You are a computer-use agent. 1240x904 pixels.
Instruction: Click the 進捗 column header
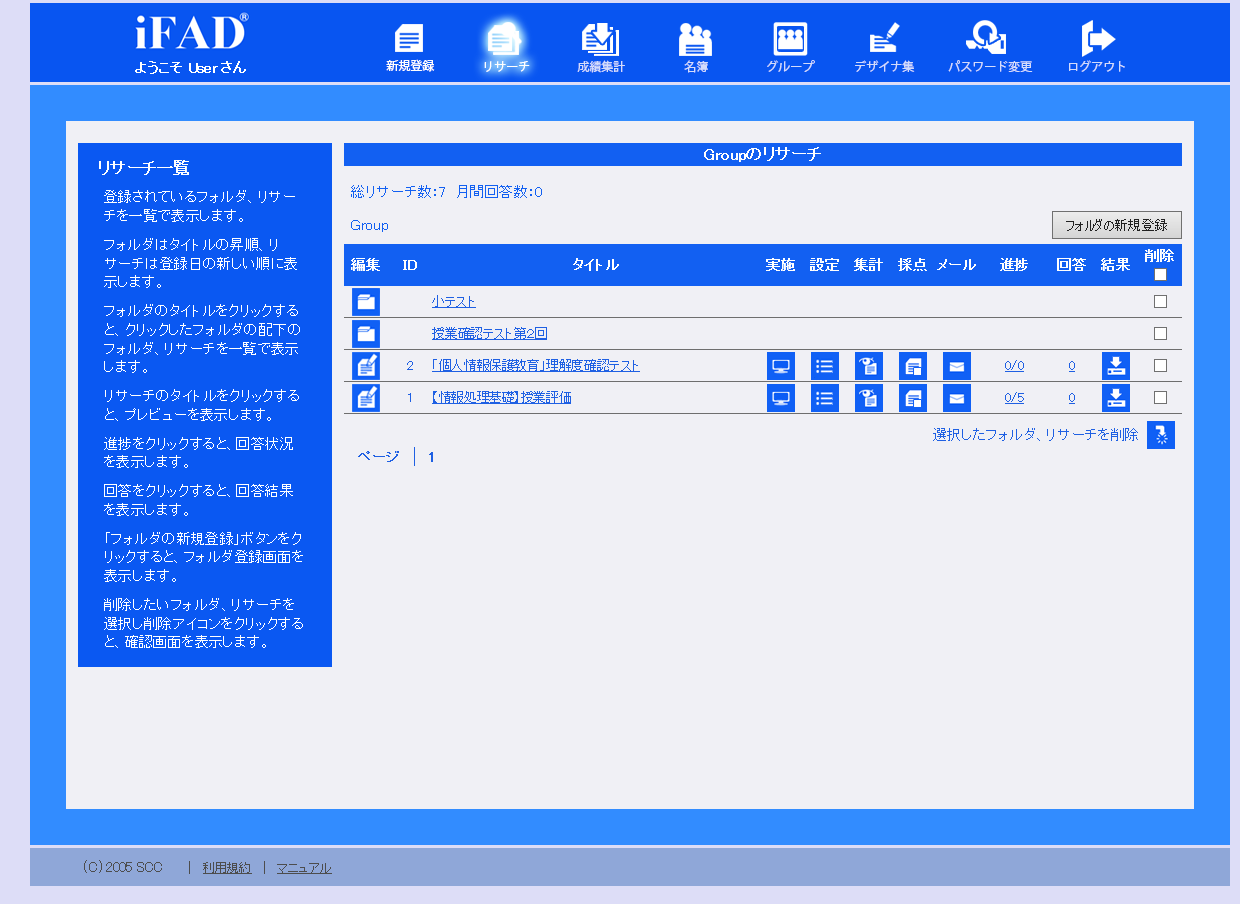[x=1014, y=265]
